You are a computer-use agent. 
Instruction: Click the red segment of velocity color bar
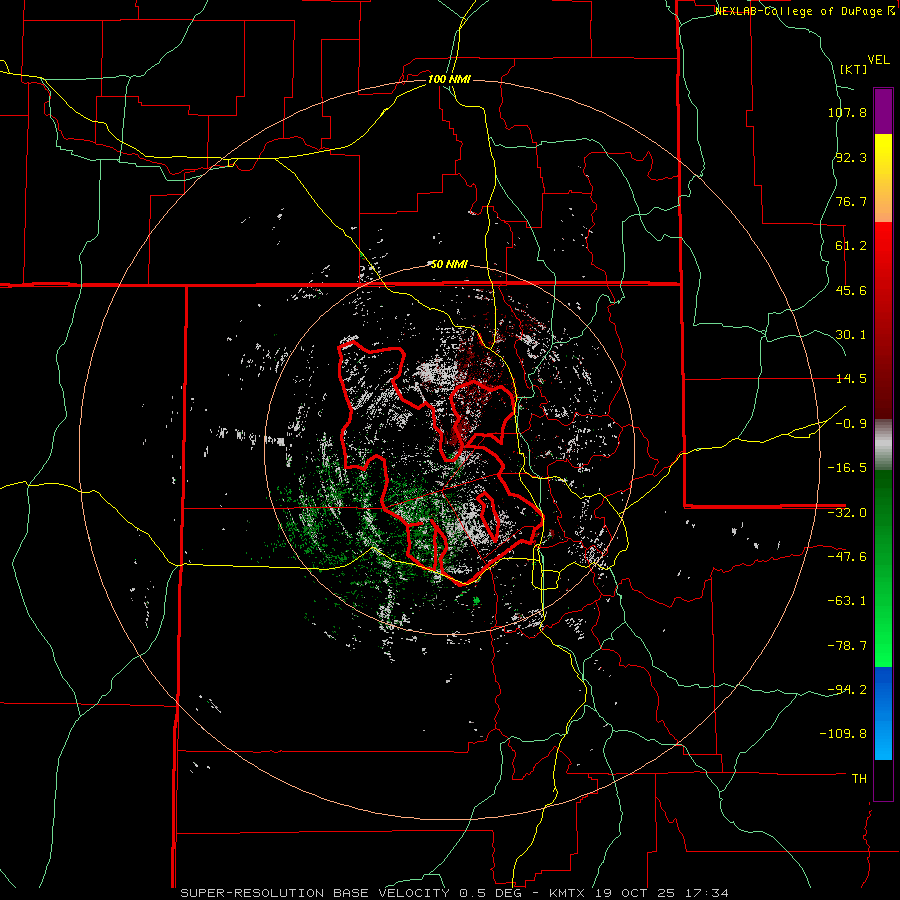coord(883,320)
